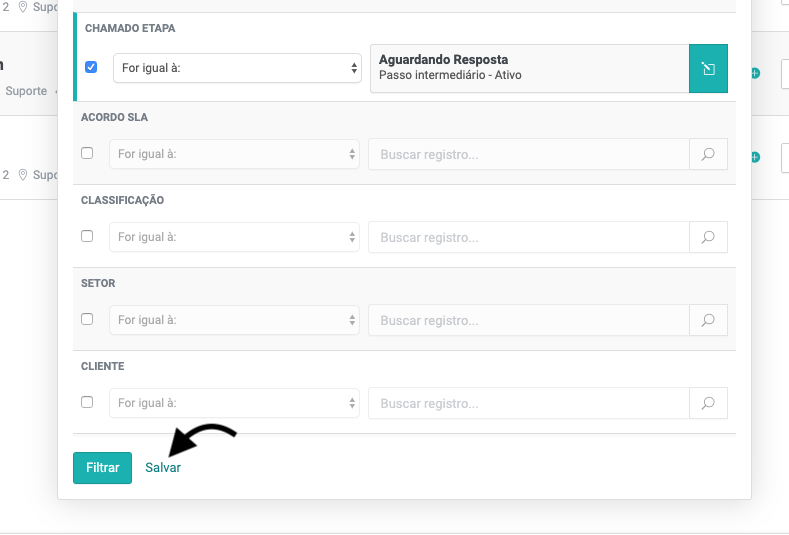Focus the Cliente search record field
The image size is (789, 535).
528,404
